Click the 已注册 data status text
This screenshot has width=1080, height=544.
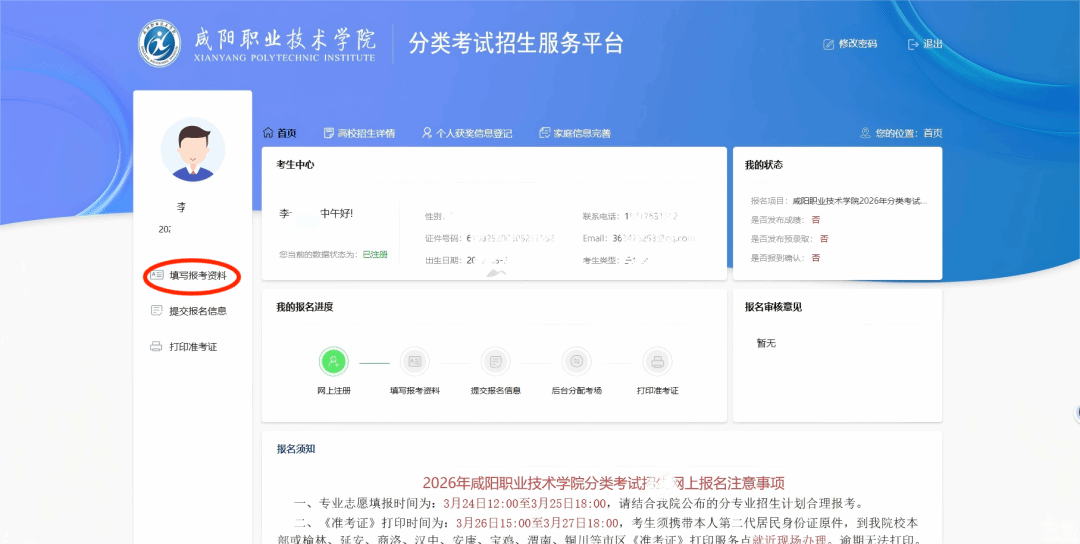coord(374,255)
